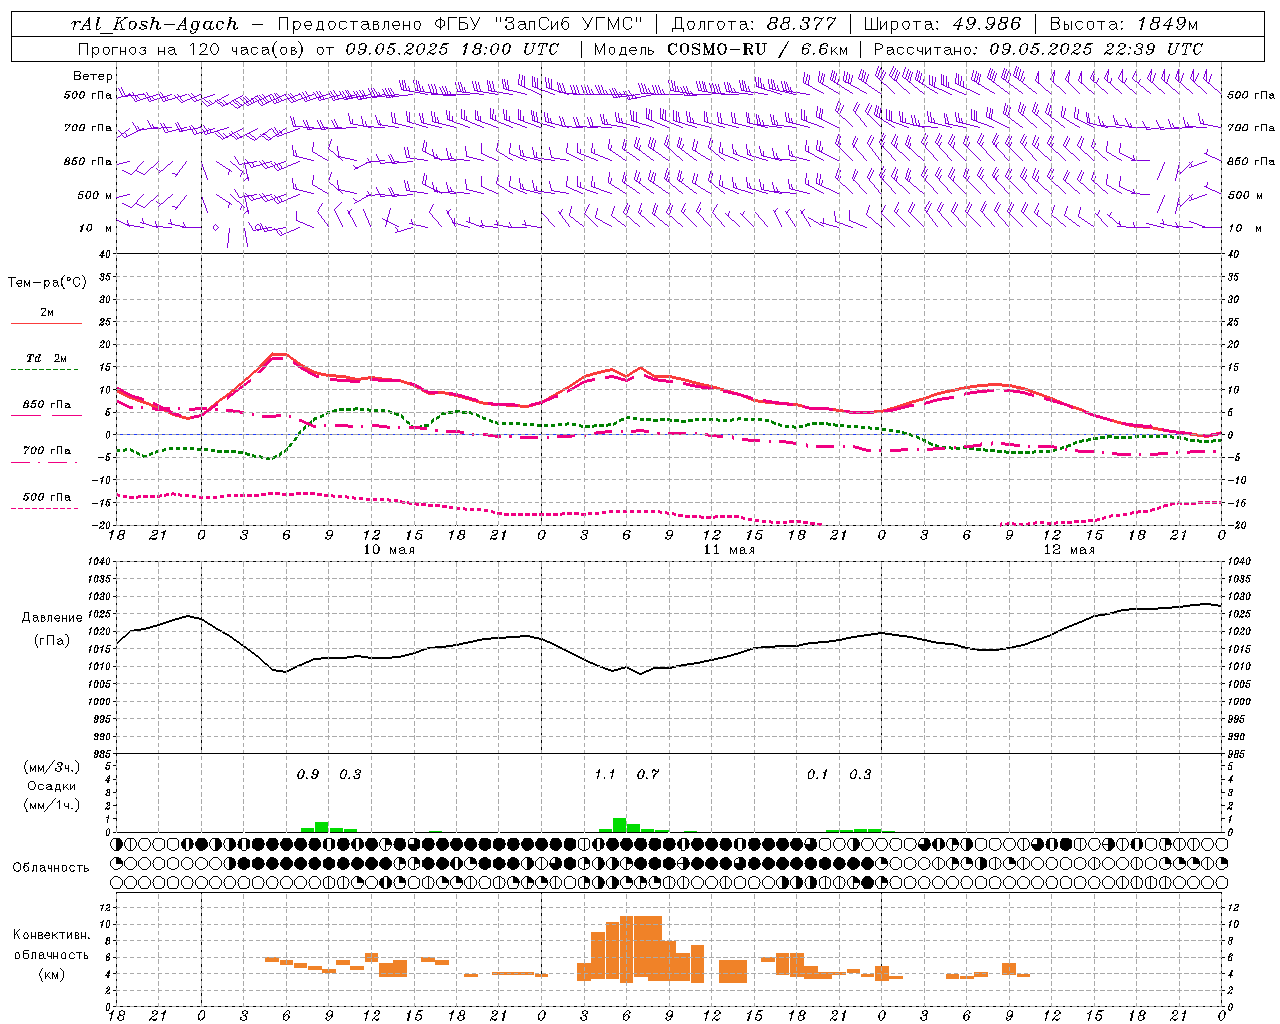Click the station name rAl_Kosh-Agach
This screenshot has height=1024, width=1280.
[x=155, y=24]
